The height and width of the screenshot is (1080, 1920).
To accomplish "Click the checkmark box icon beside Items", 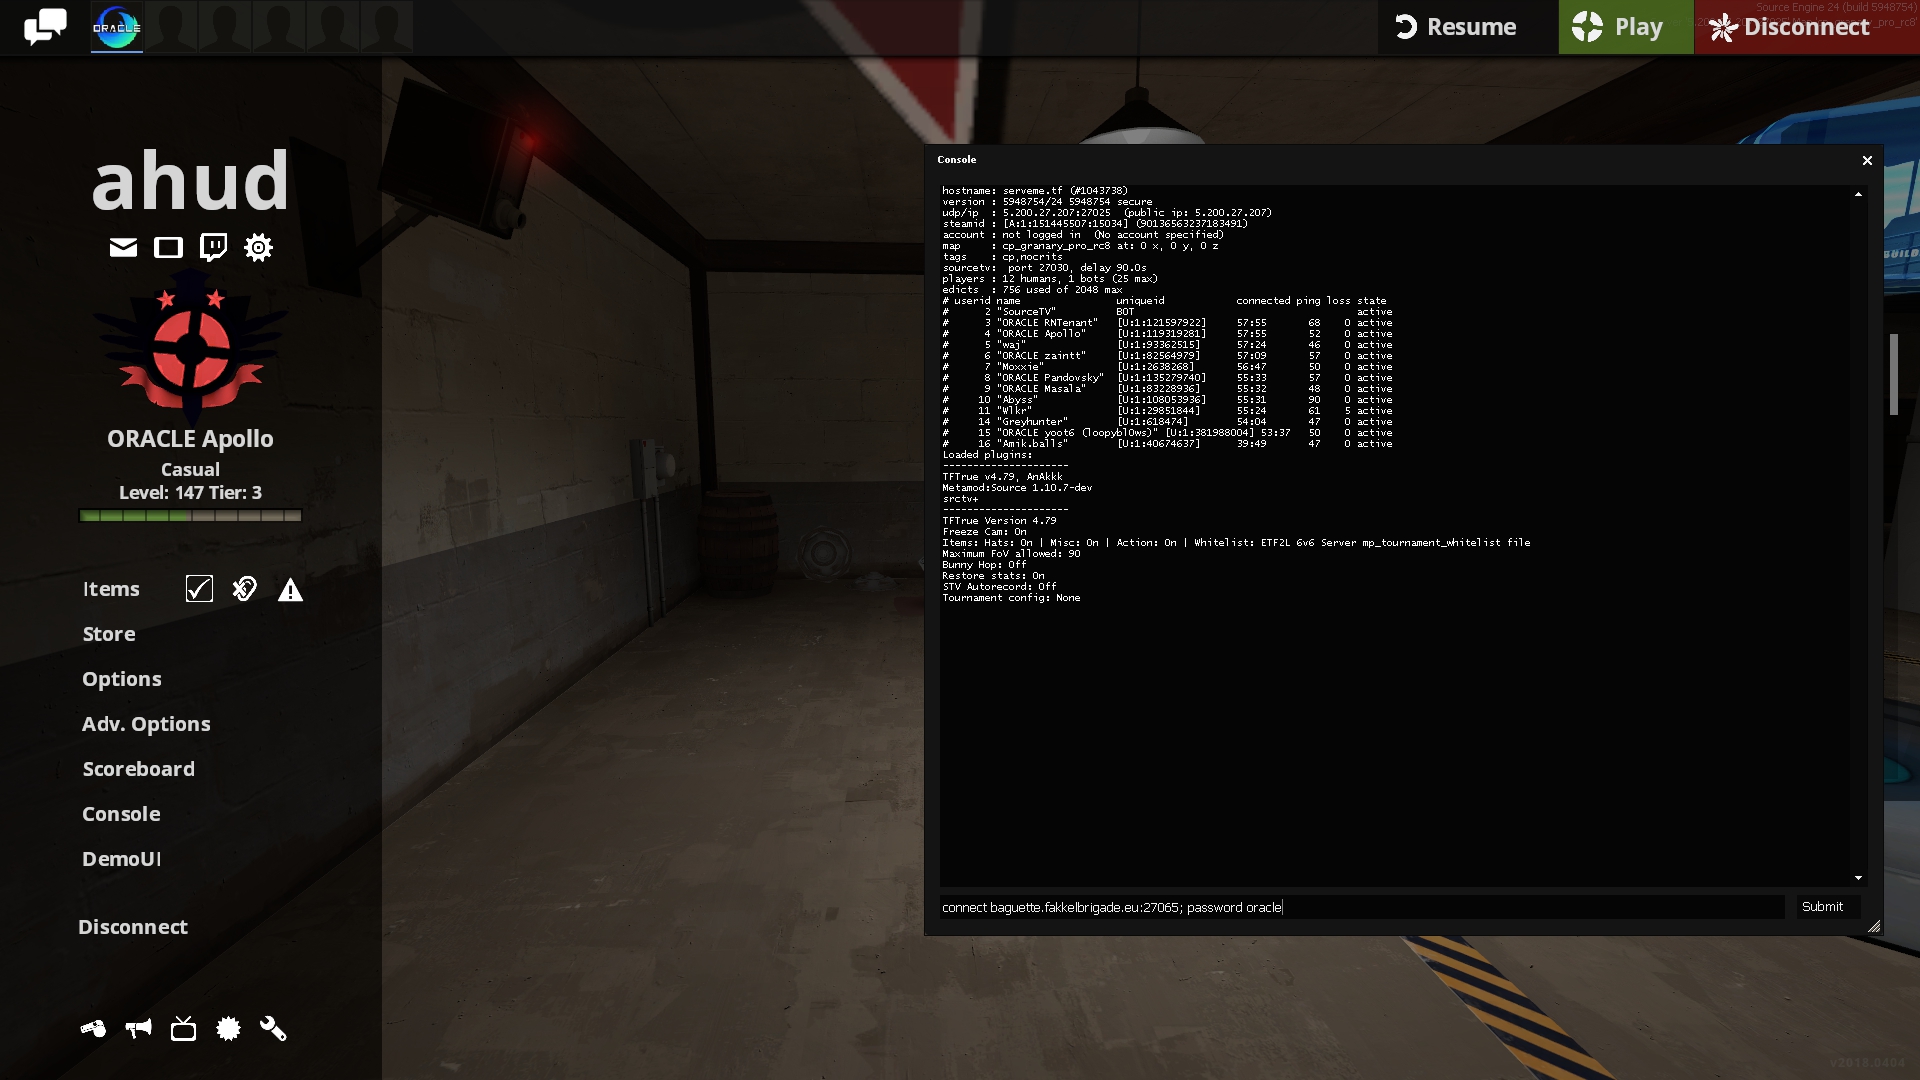I will pos(199,589).
